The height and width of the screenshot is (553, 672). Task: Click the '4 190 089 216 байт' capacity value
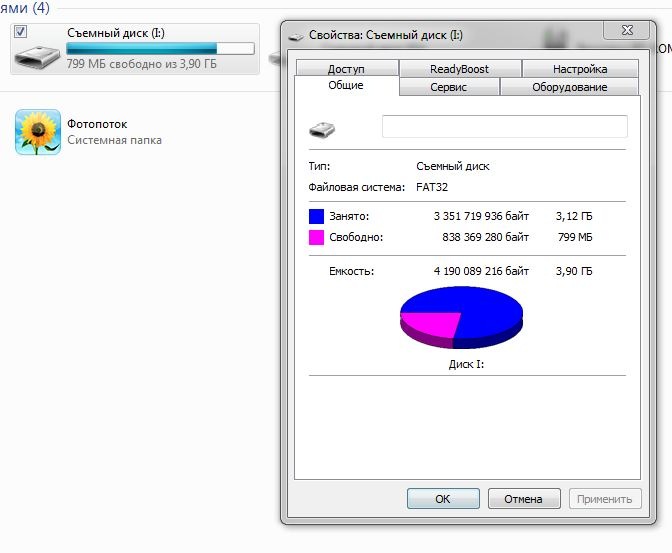[x=481, y=271]
